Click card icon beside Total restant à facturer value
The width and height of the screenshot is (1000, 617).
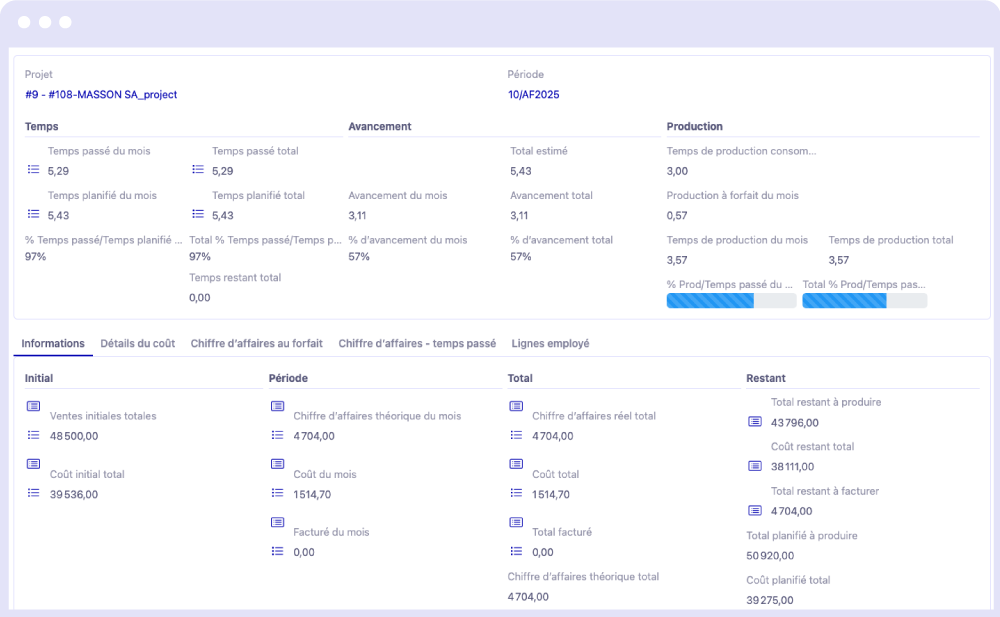[x=755, y=510]
